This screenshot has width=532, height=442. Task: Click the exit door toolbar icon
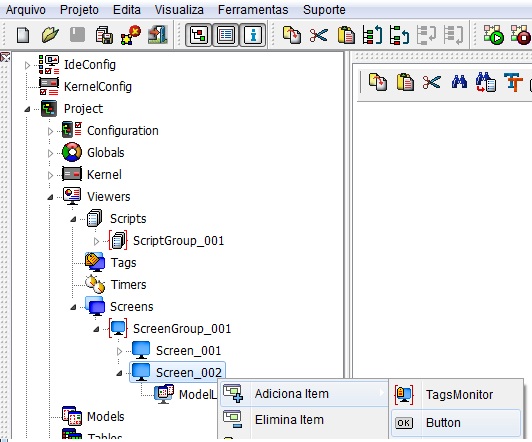pos(158,35)
